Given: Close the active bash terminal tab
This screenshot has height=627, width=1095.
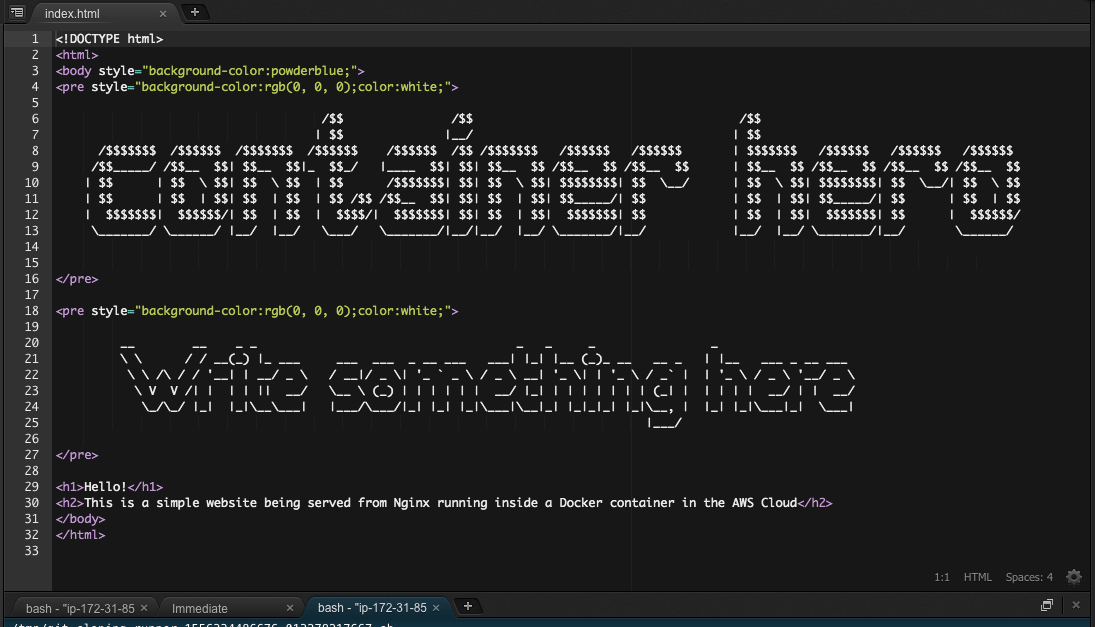Looking at the screenshot, I should pyautogui.click(x=436, y=607).
